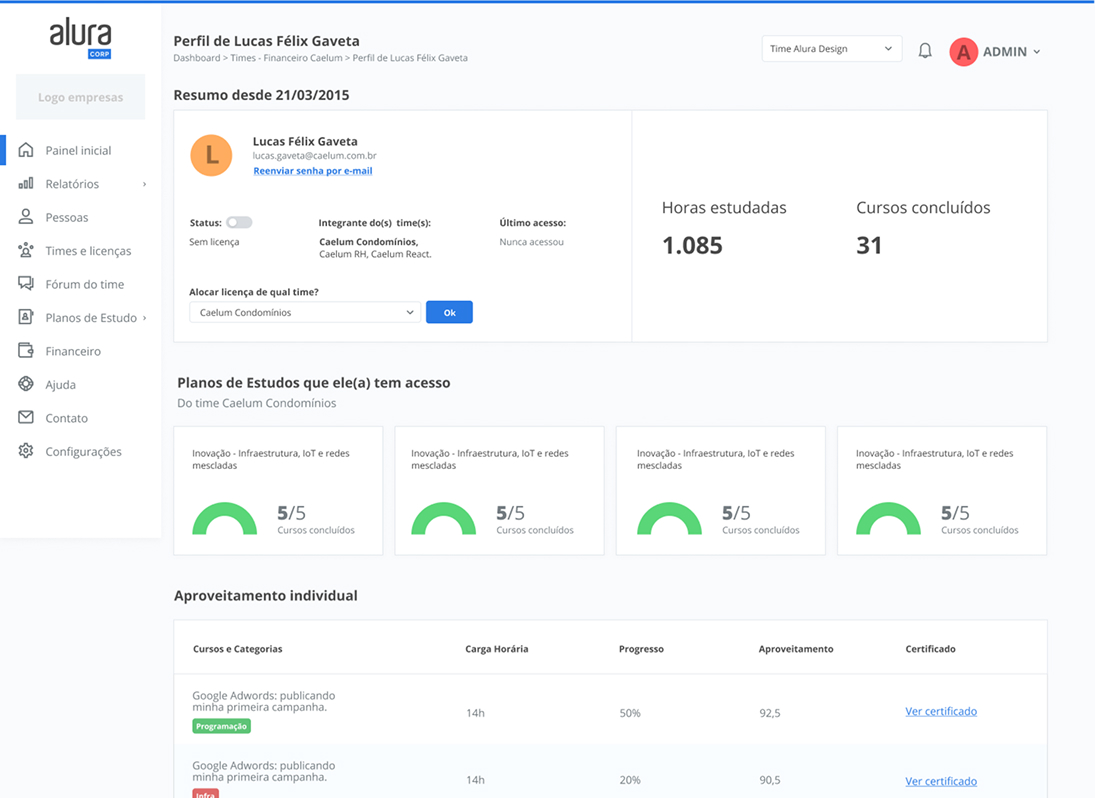The image size is (1095, 798).
Task: Click the Times e licenças group icon
Action: tap(26, 250)
